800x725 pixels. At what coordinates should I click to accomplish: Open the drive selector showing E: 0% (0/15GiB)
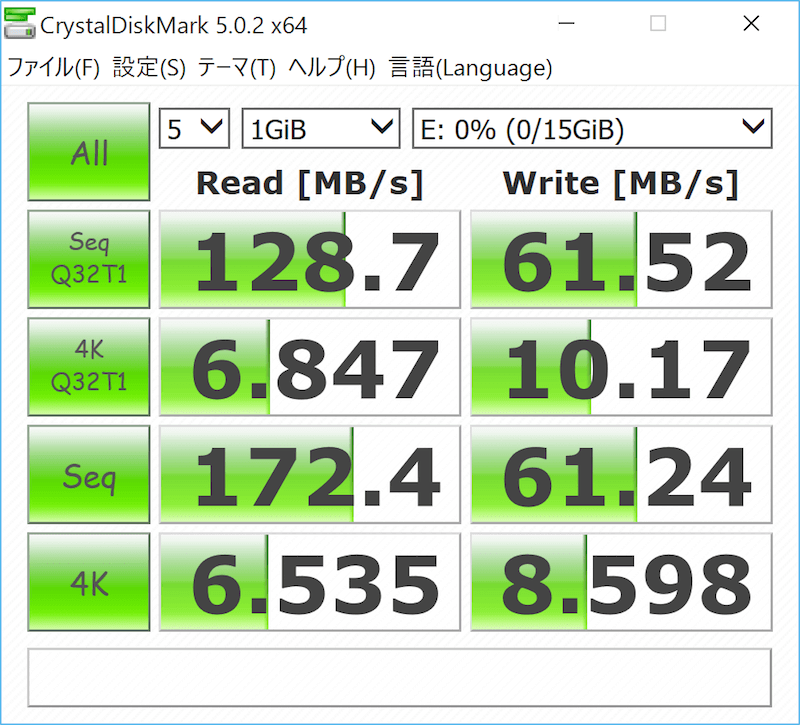592,128
